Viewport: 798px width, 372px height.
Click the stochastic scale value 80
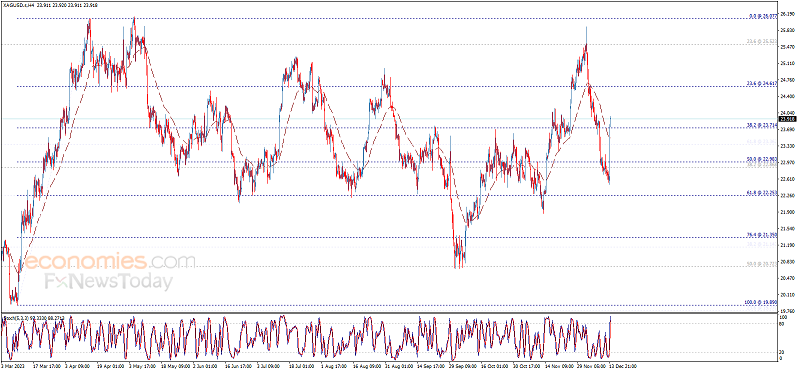click(x=782, y=324)
